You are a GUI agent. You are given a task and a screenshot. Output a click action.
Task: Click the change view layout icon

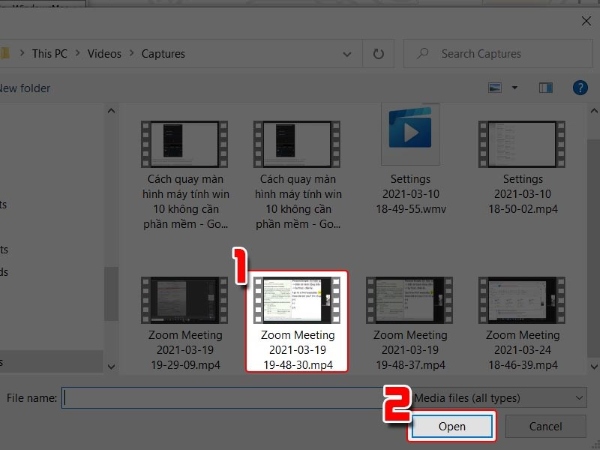[495, 89]
